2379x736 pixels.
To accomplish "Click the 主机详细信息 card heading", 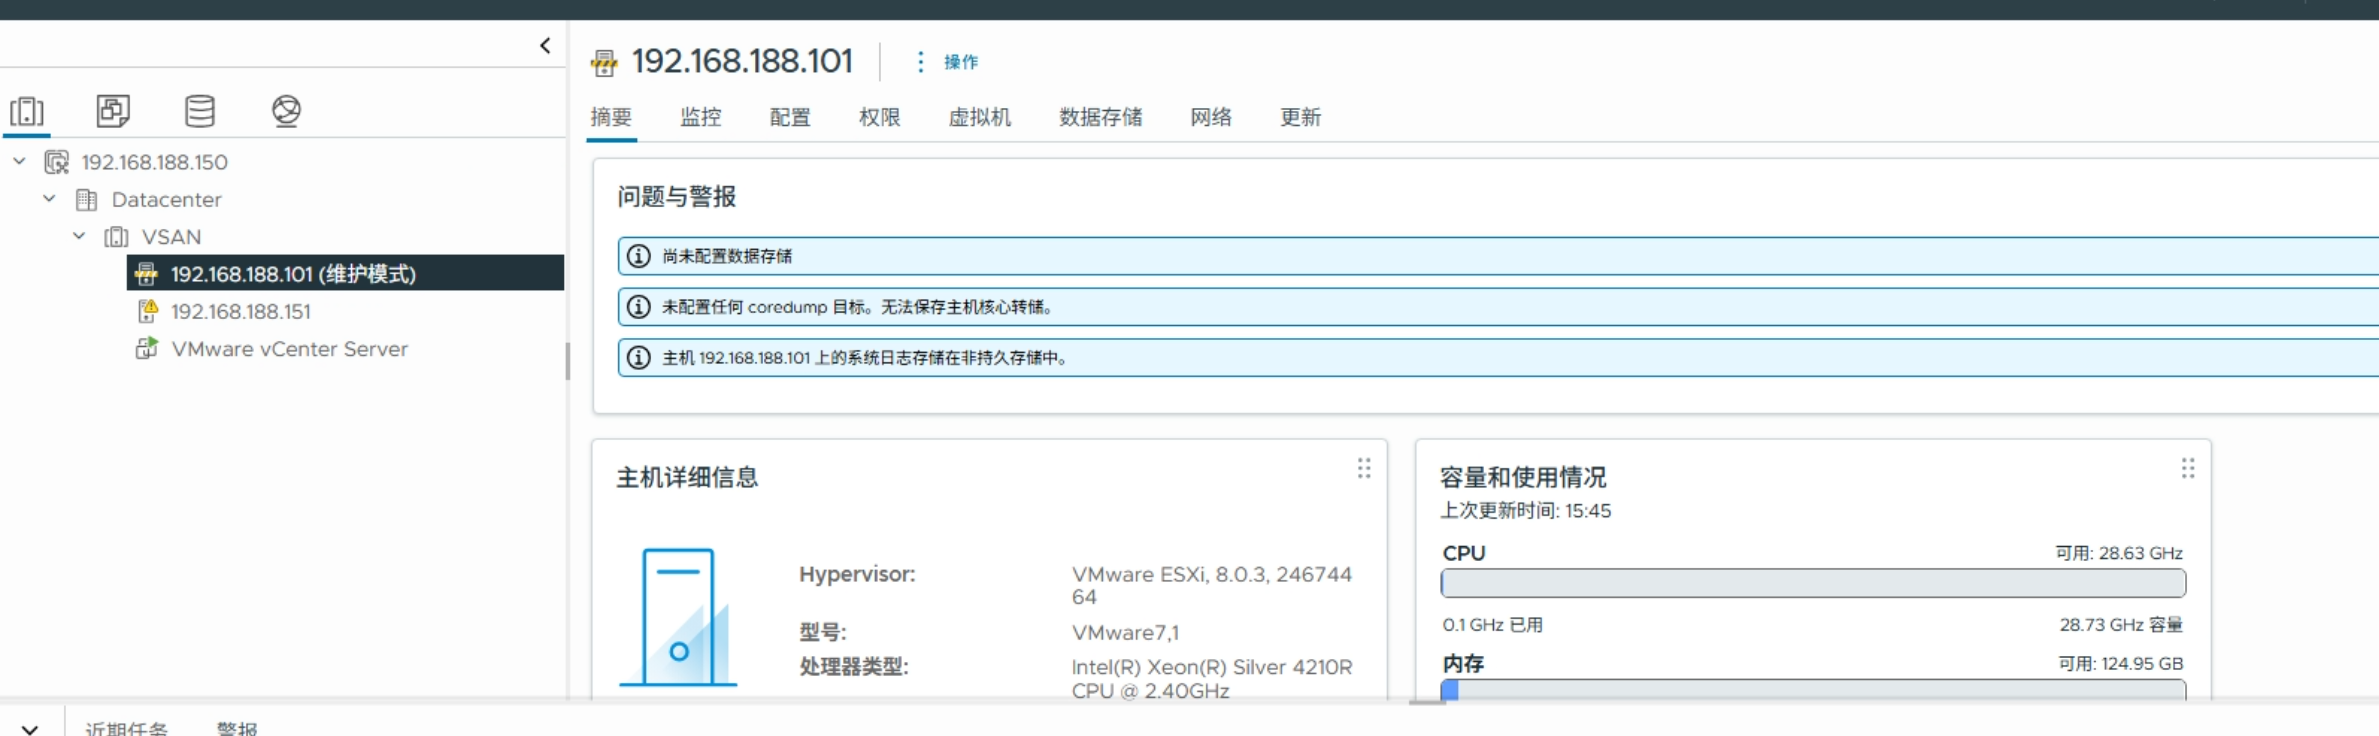I will pos(688,478).
